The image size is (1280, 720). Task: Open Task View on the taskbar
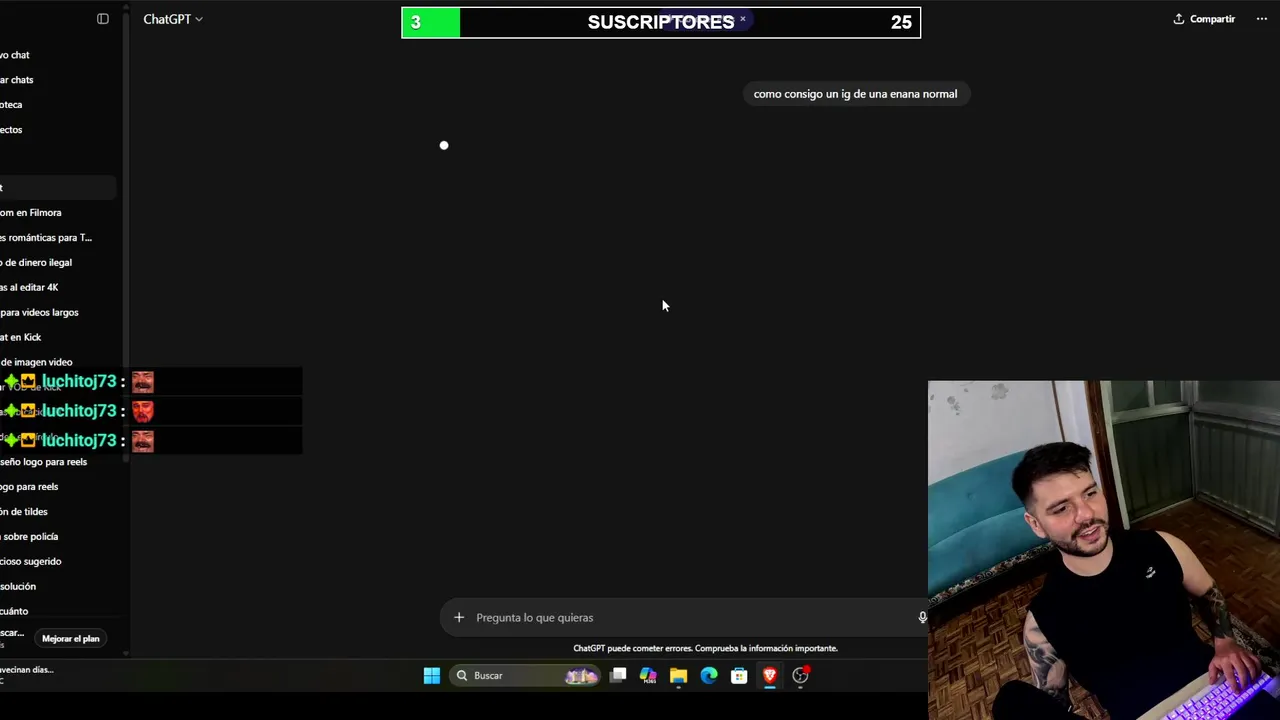click(x=618, y=676)
